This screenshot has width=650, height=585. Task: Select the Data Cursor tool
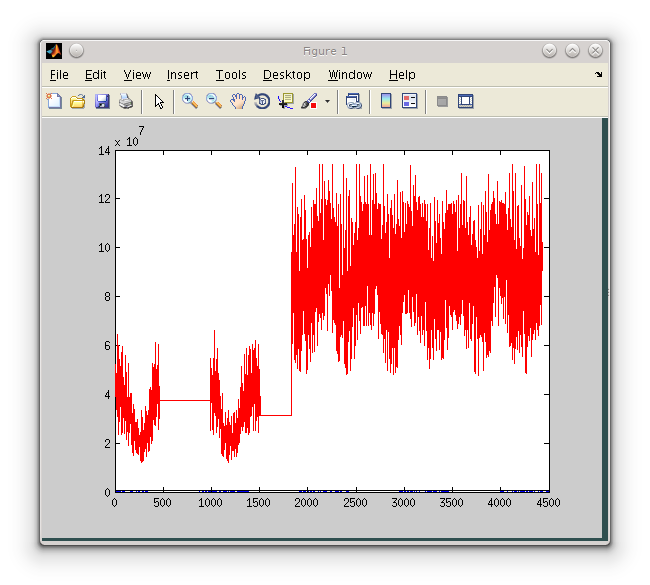tap(286, 101)
